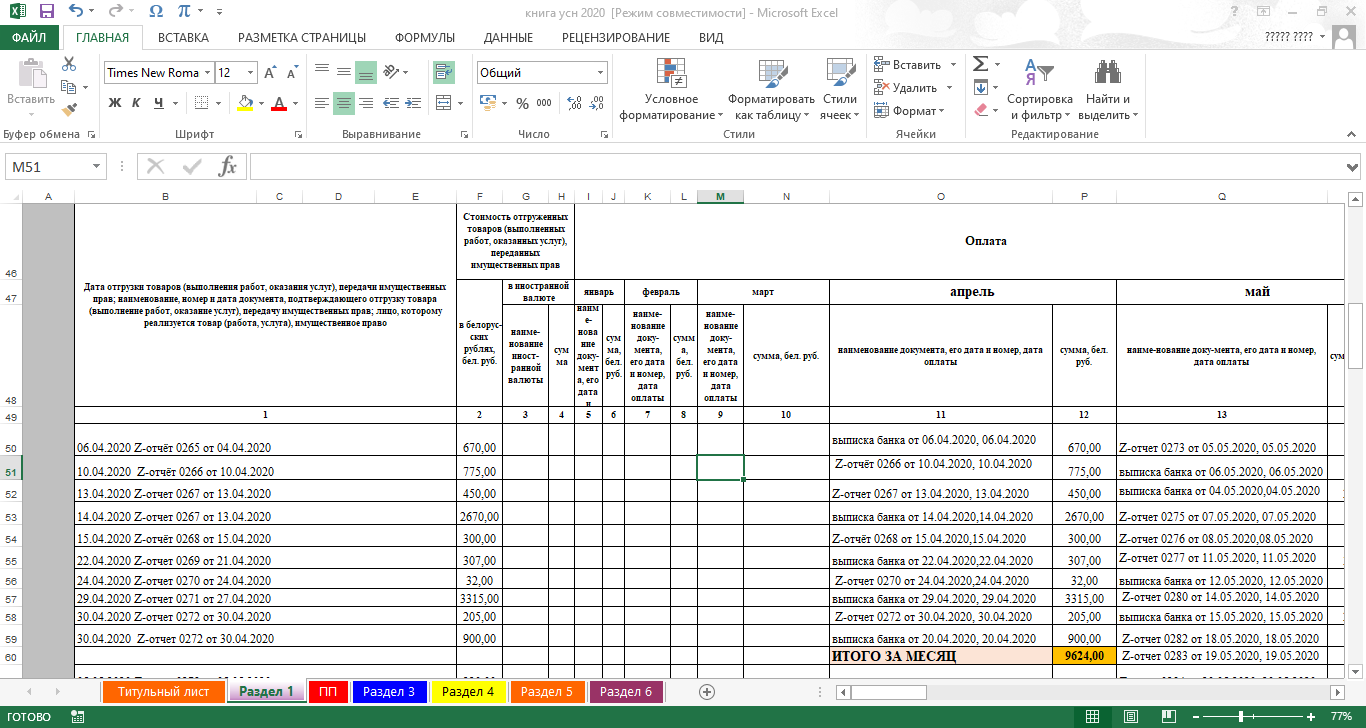Select the AutoSum sigma icon

[981, 64]
